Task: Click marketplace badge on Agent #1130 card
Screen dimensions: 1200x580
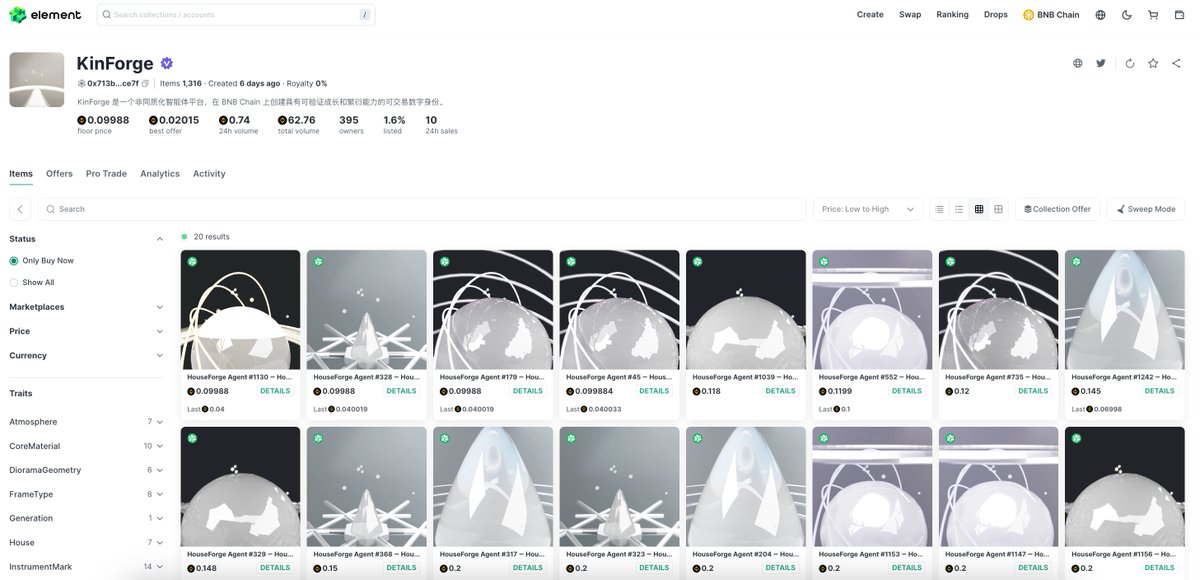Action: tap(192, 261)
